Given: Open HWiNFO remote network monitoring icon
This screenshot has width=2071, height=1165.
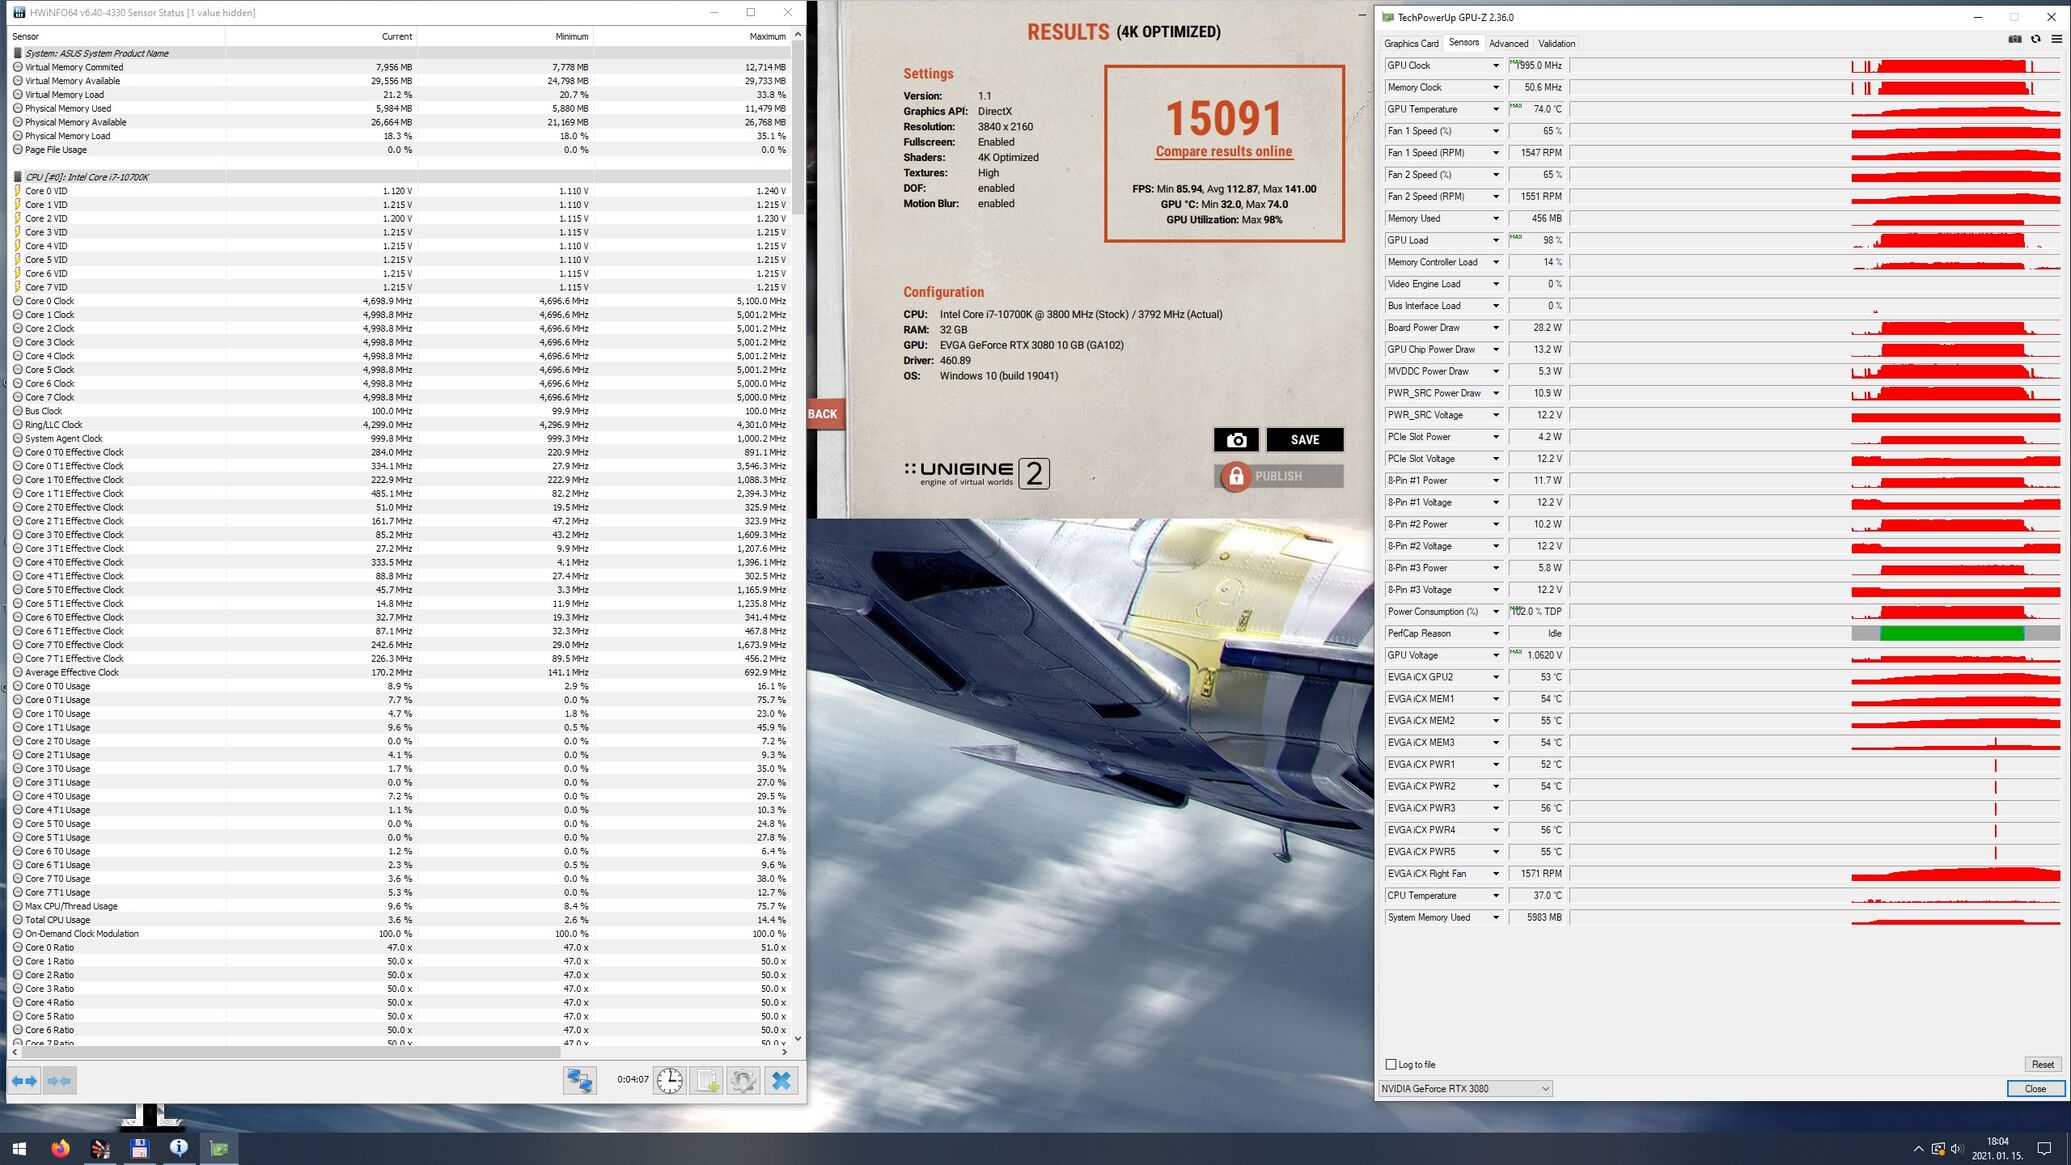Looking at the screenshot, I should tap(579, 1080).
